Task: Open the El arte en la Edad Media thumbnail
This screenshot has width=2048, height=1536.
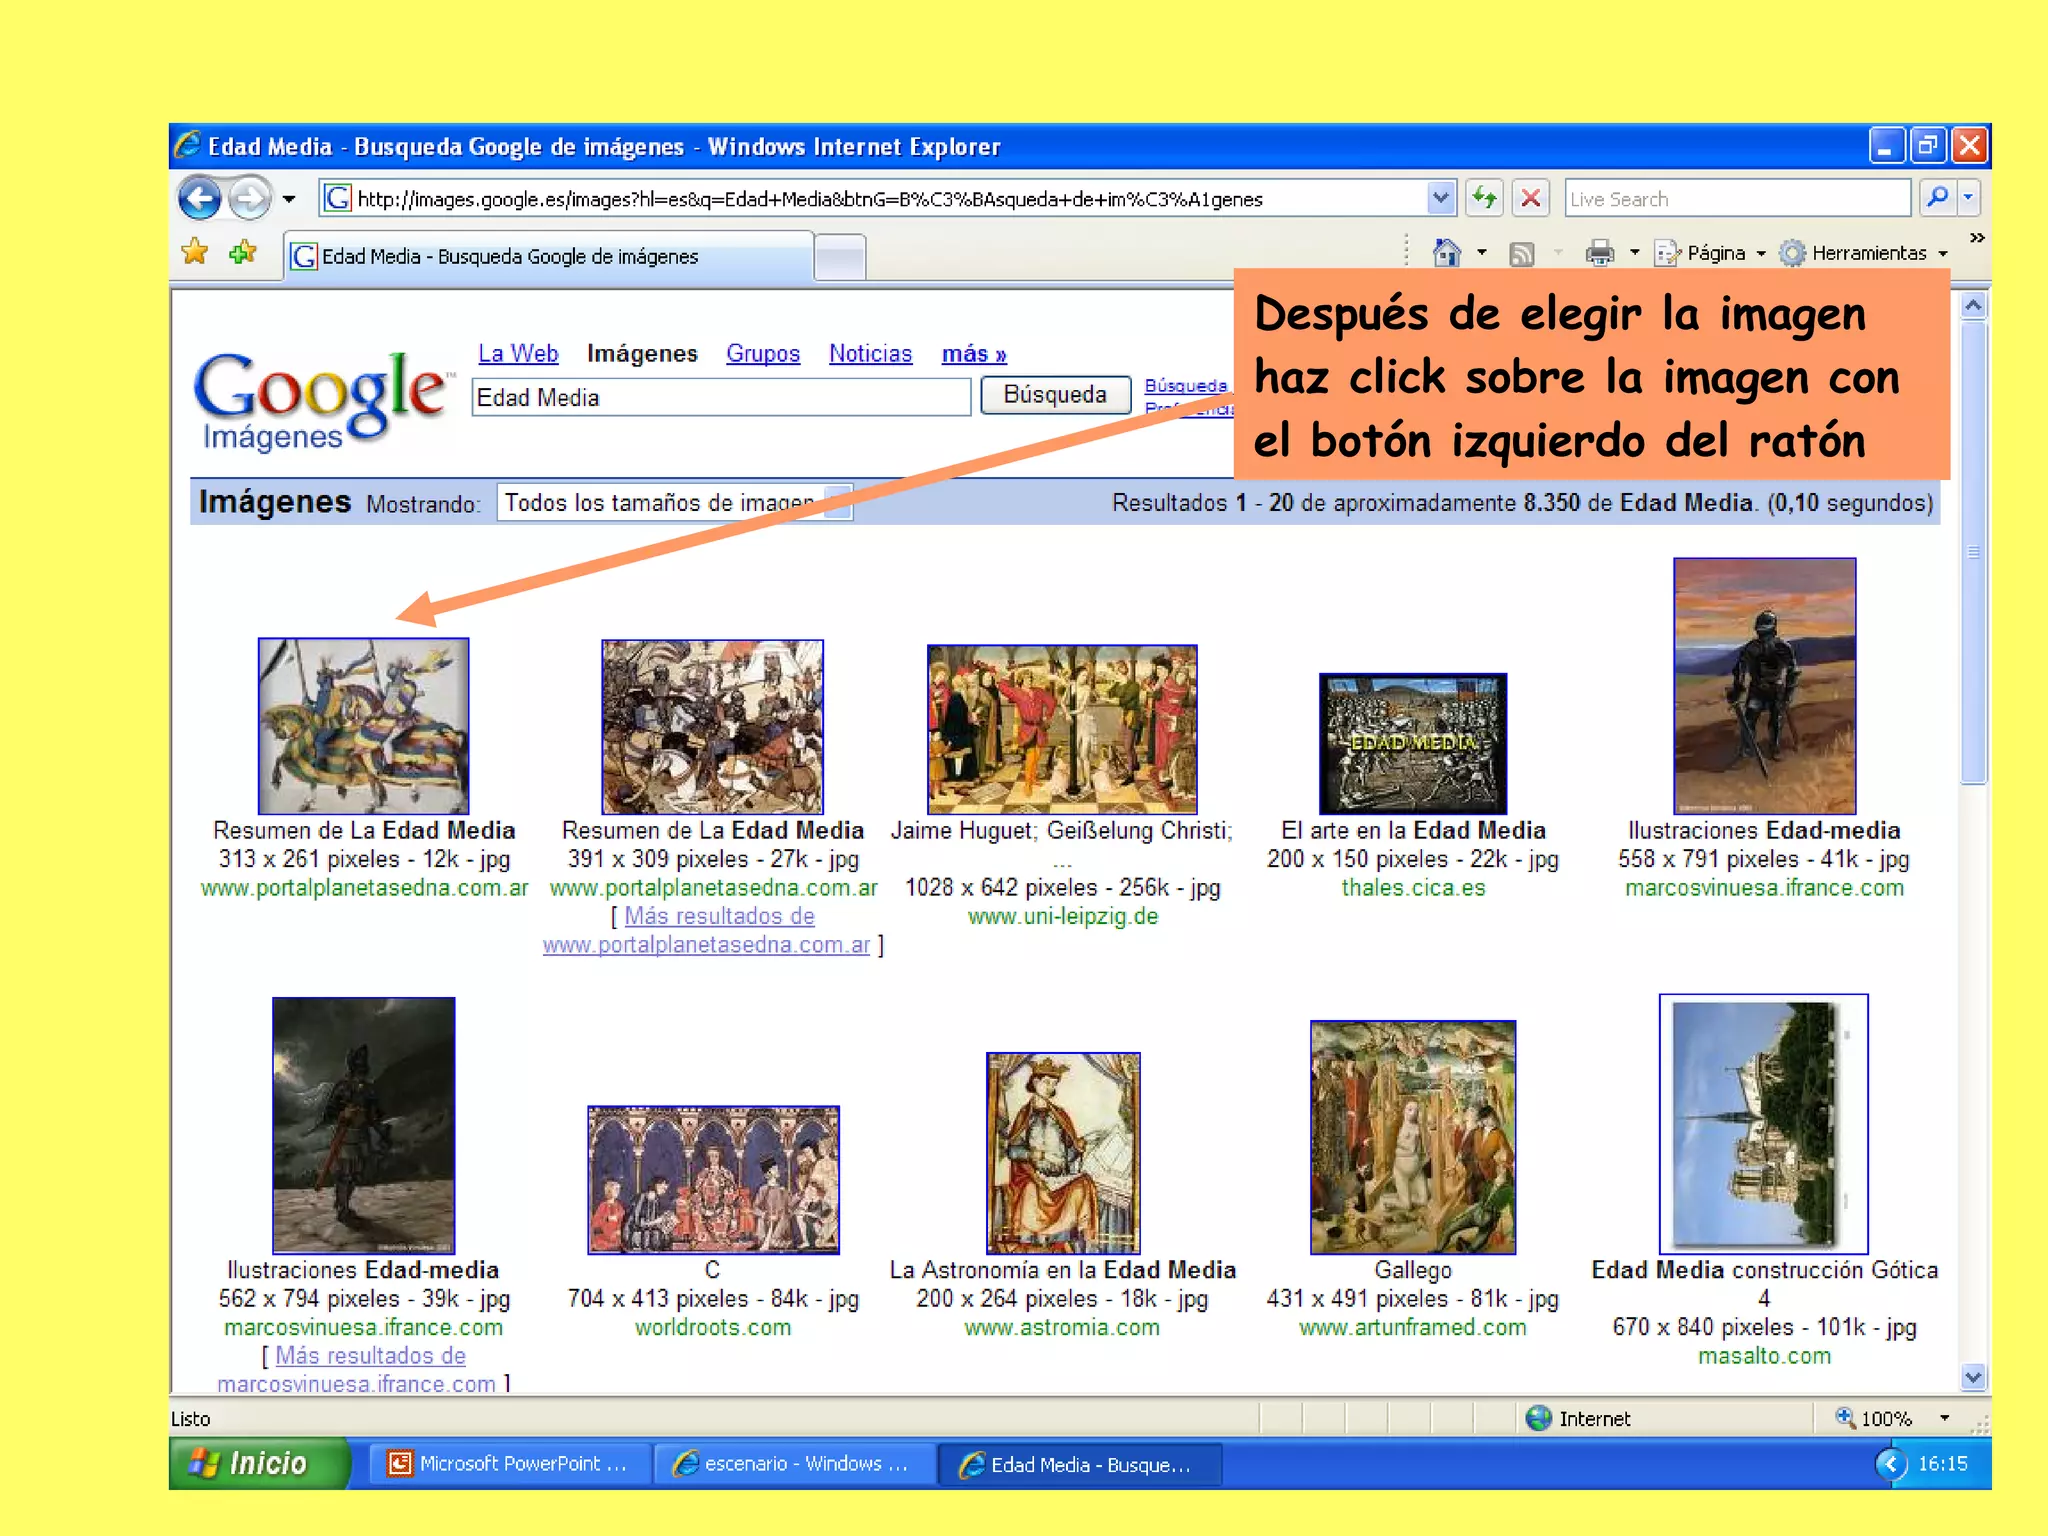Action: tap(1413, 743)
